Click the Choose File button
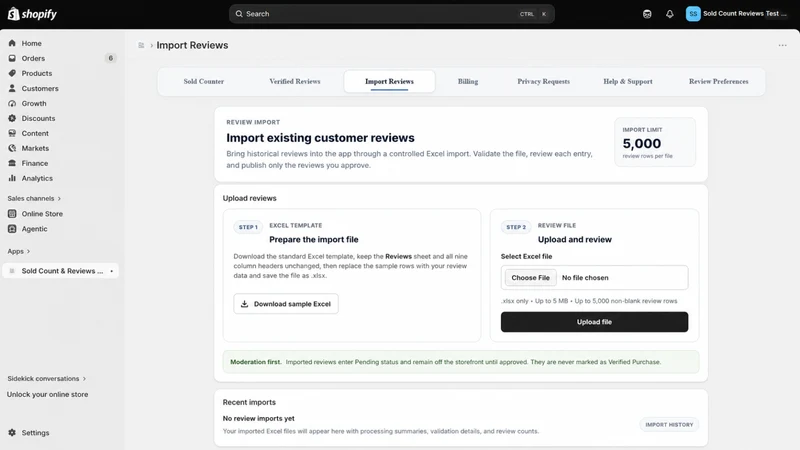The height and width of the screenshot is (450, 800). click(x=530, y=278)
